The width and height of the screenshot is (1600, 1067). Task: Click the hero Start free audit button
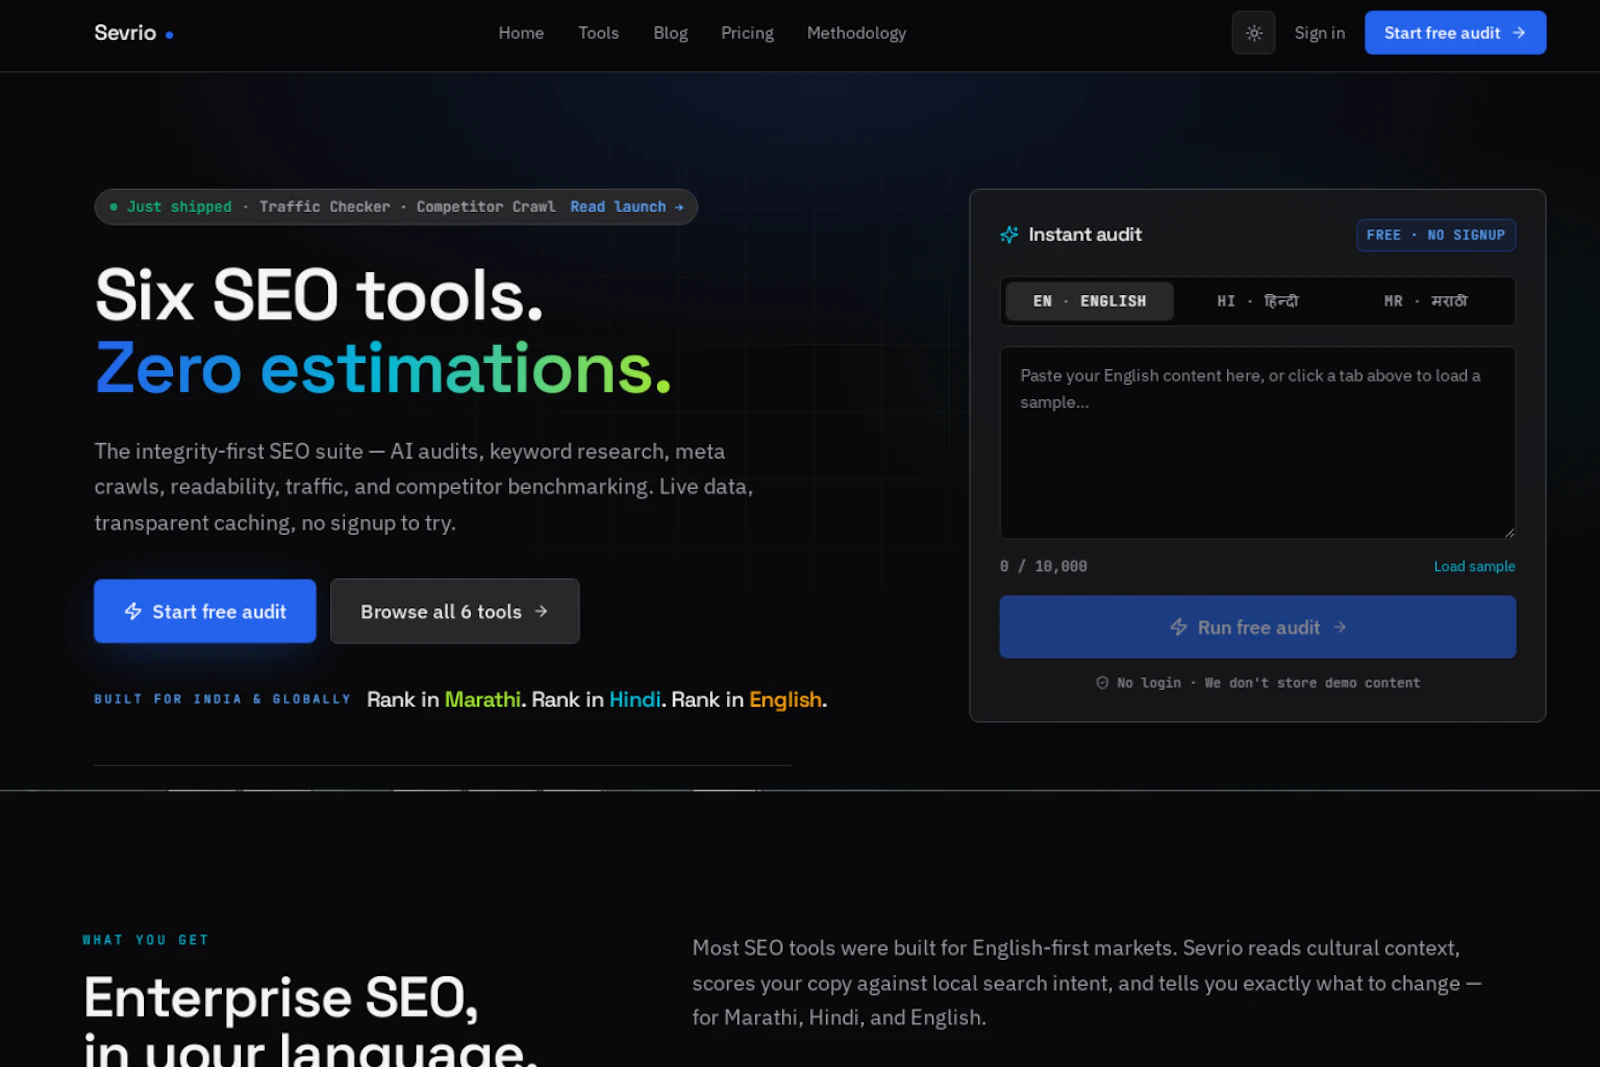(205, 611)
